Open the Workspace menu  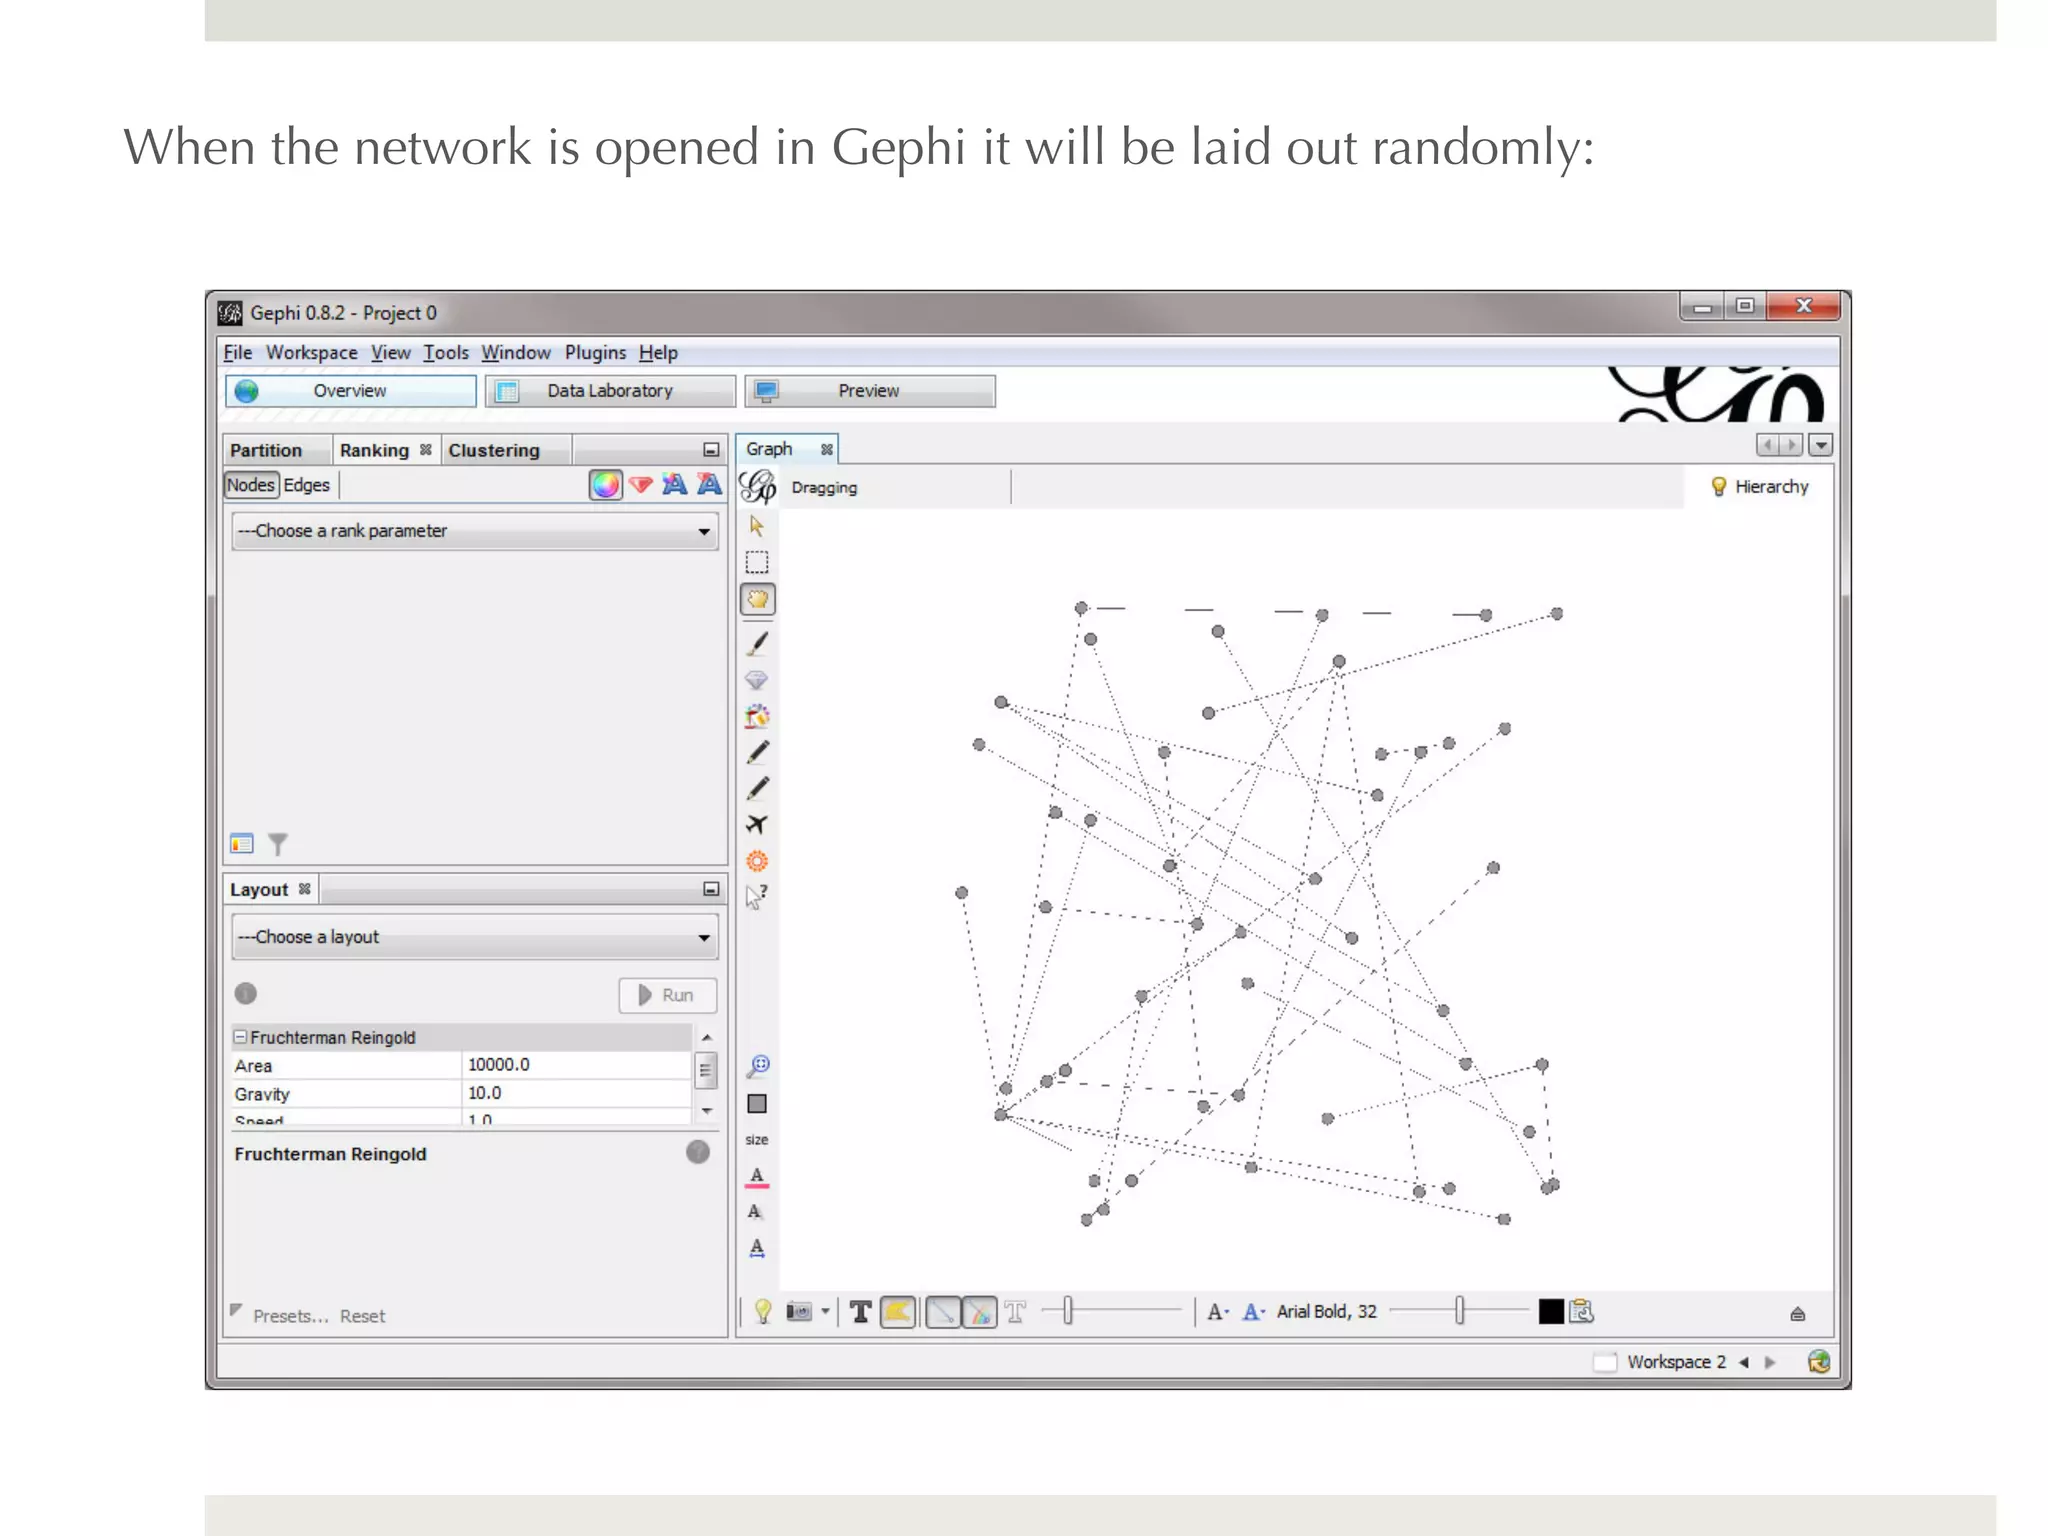click(311, 353)
